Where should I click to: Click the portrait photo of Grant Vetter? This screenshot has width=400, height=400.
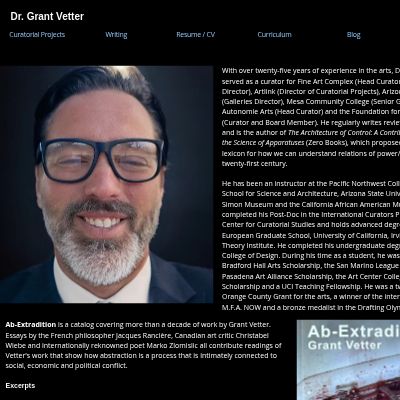pos(106,184)
